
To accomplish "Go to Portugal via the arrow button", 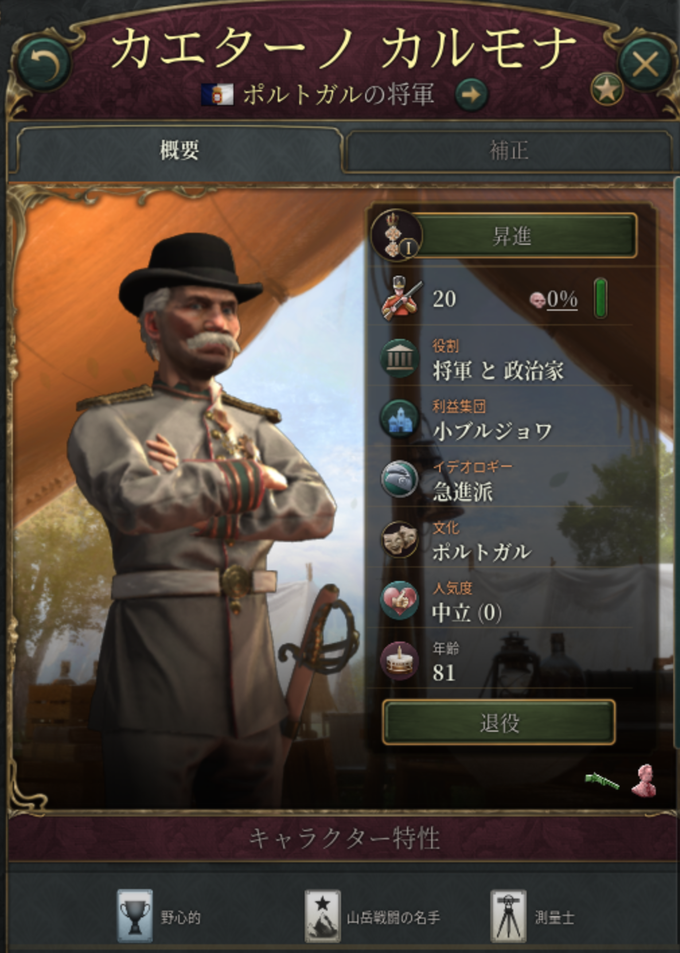I will pyautogui.click(x=472, y=95).
